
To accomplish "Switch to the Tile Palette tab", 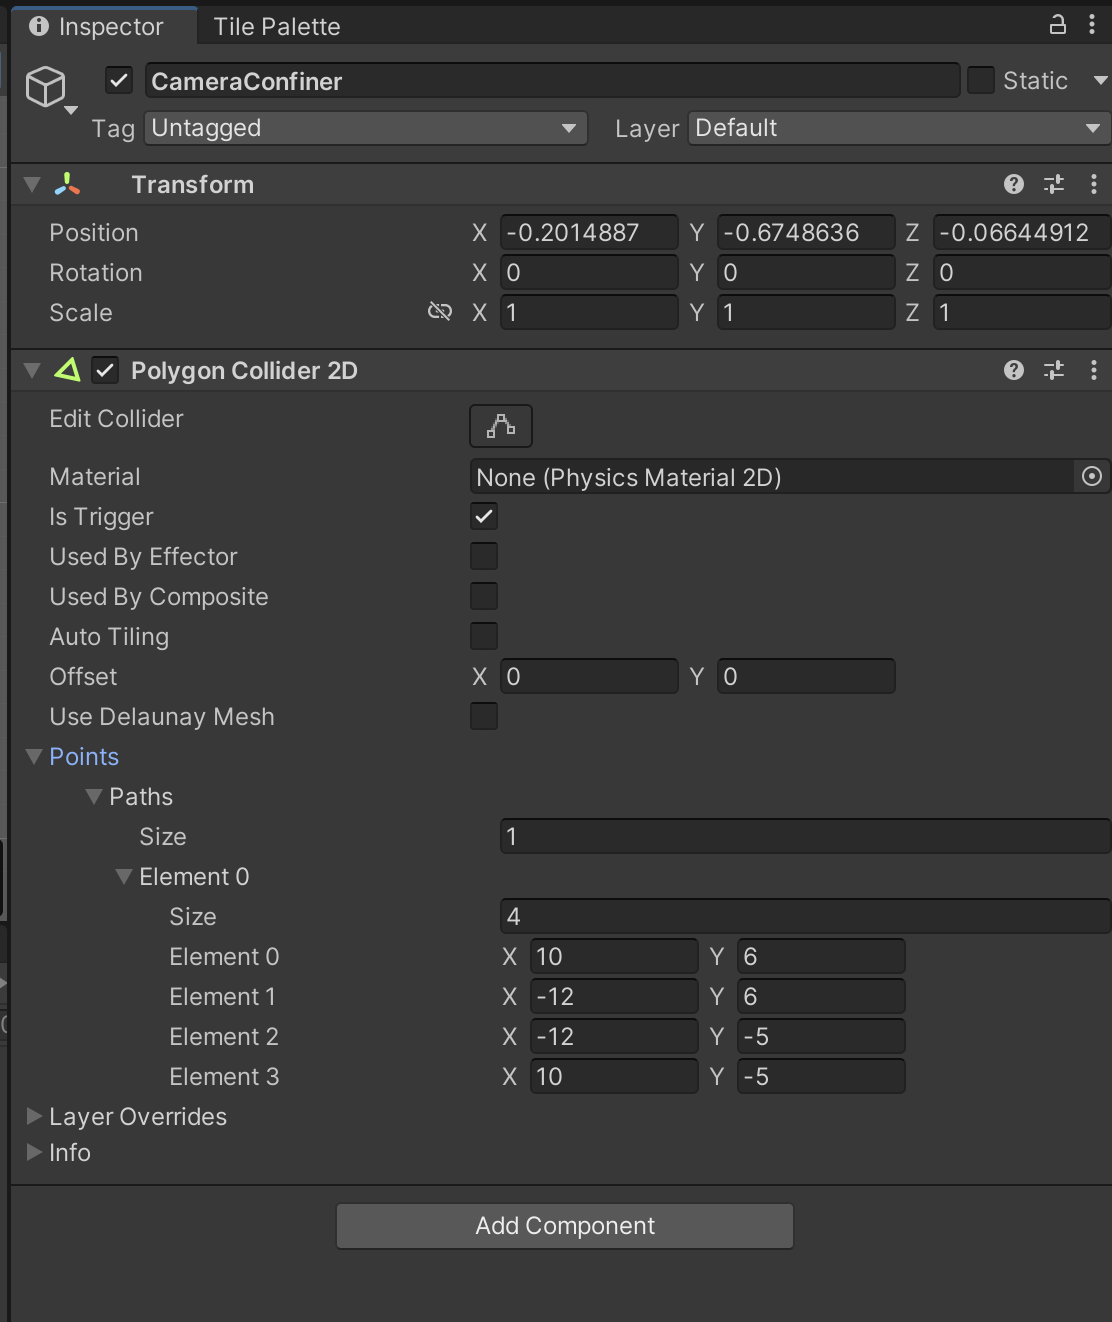I will pyautogui.click(x=277, y=27).
